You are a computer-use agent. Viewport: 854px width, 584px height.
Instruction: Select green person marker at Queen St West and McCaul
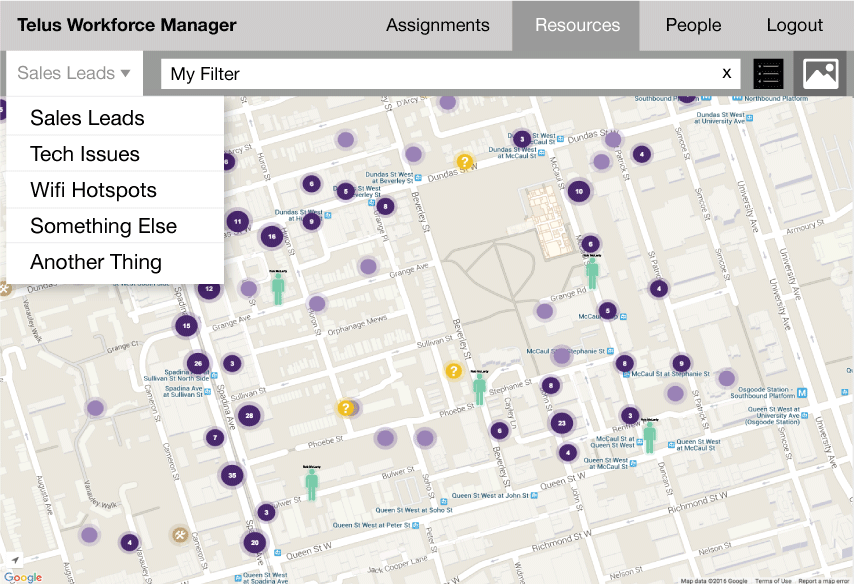tap(649, 437)
